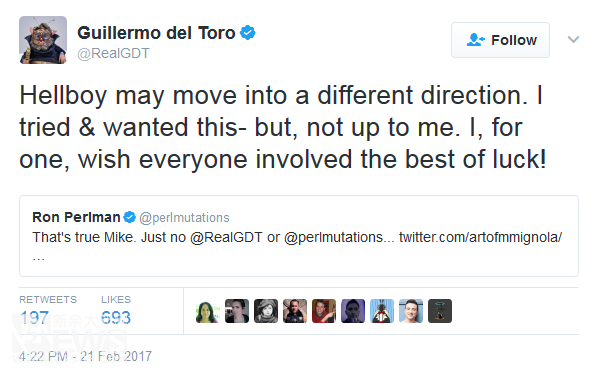This screenshot has width=597, height=373.
Task: Click the @RealGDT mention in quoted tweet
Action: click(226, 237)
